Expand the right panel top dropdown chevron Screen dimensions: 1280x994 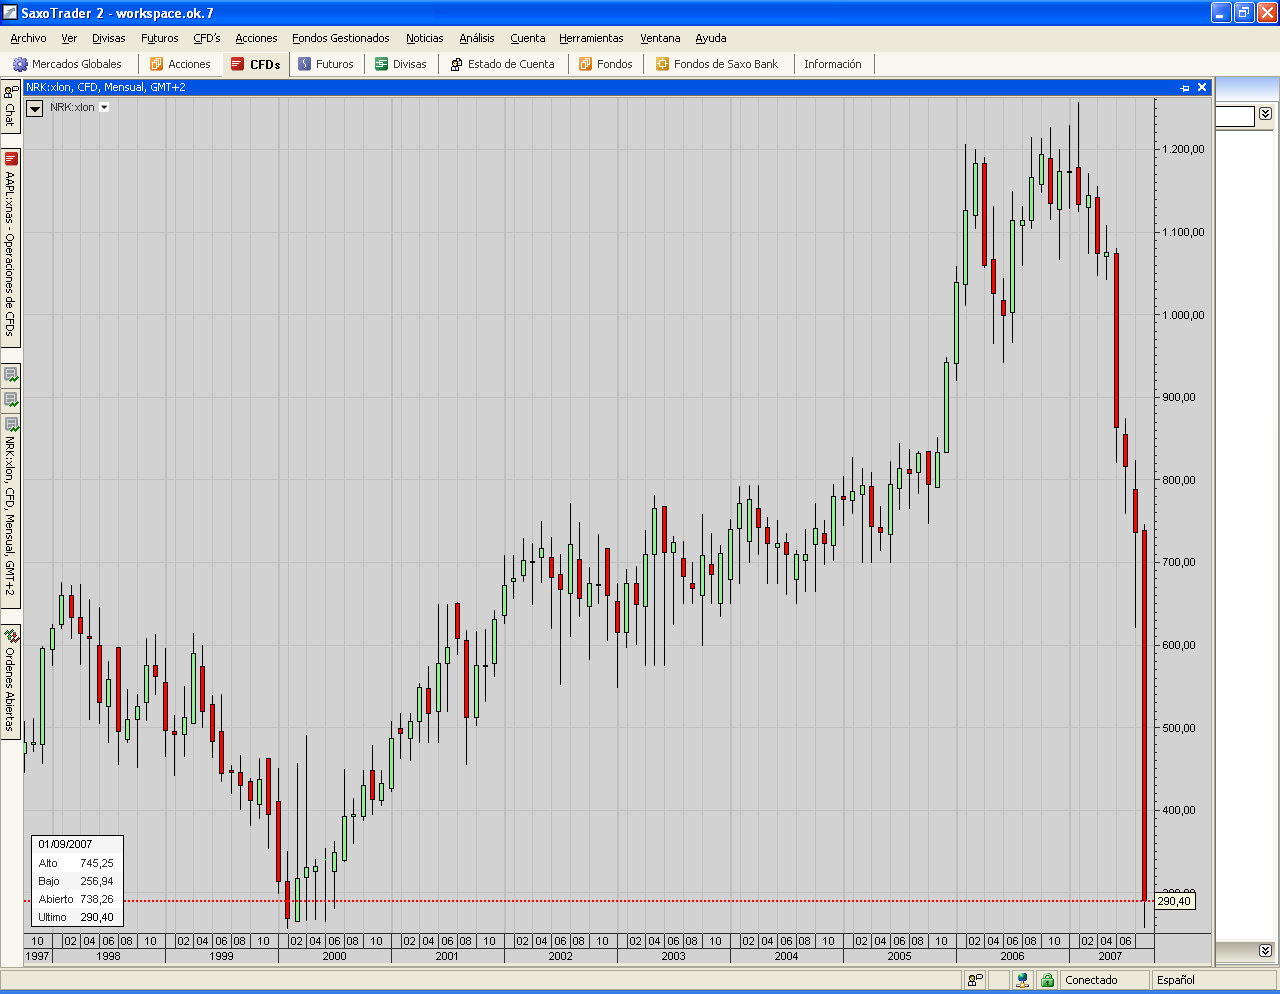click(x=1265, y=114)
